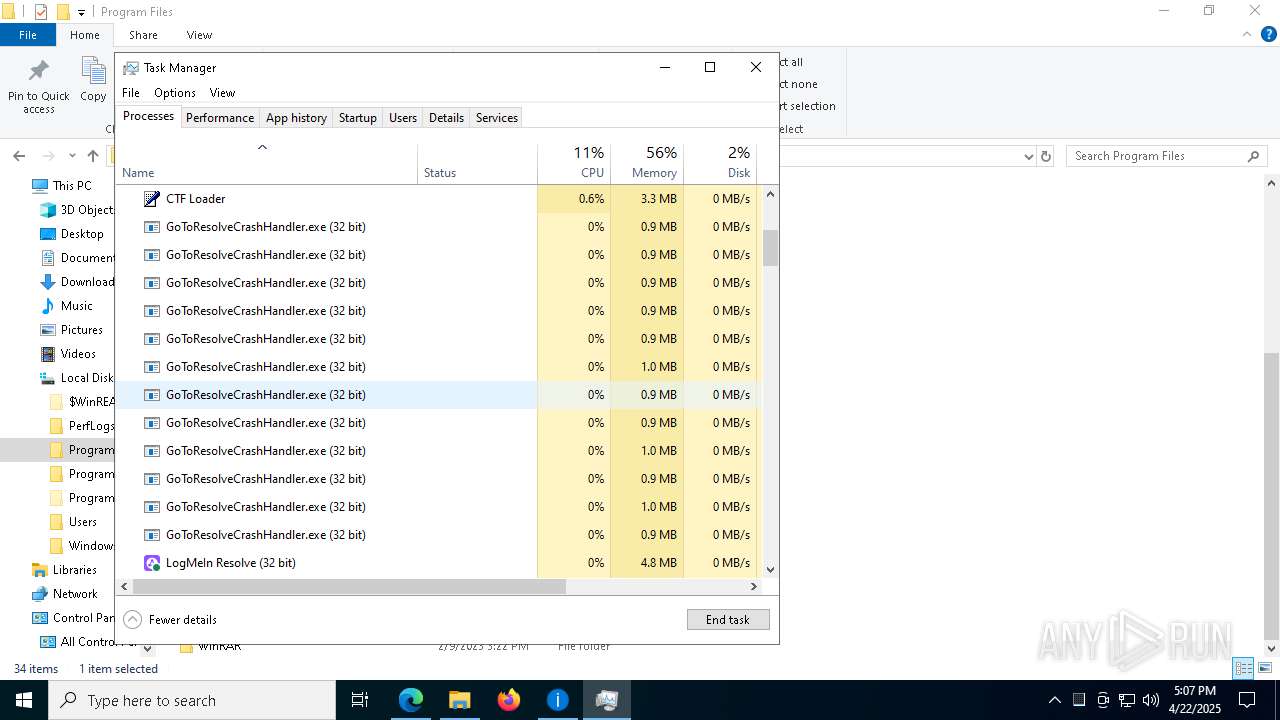The width and height of the screenshot is (1280, 720).
Task: Click the Explorer Back arrow
Action: click(x=19, y=156)
